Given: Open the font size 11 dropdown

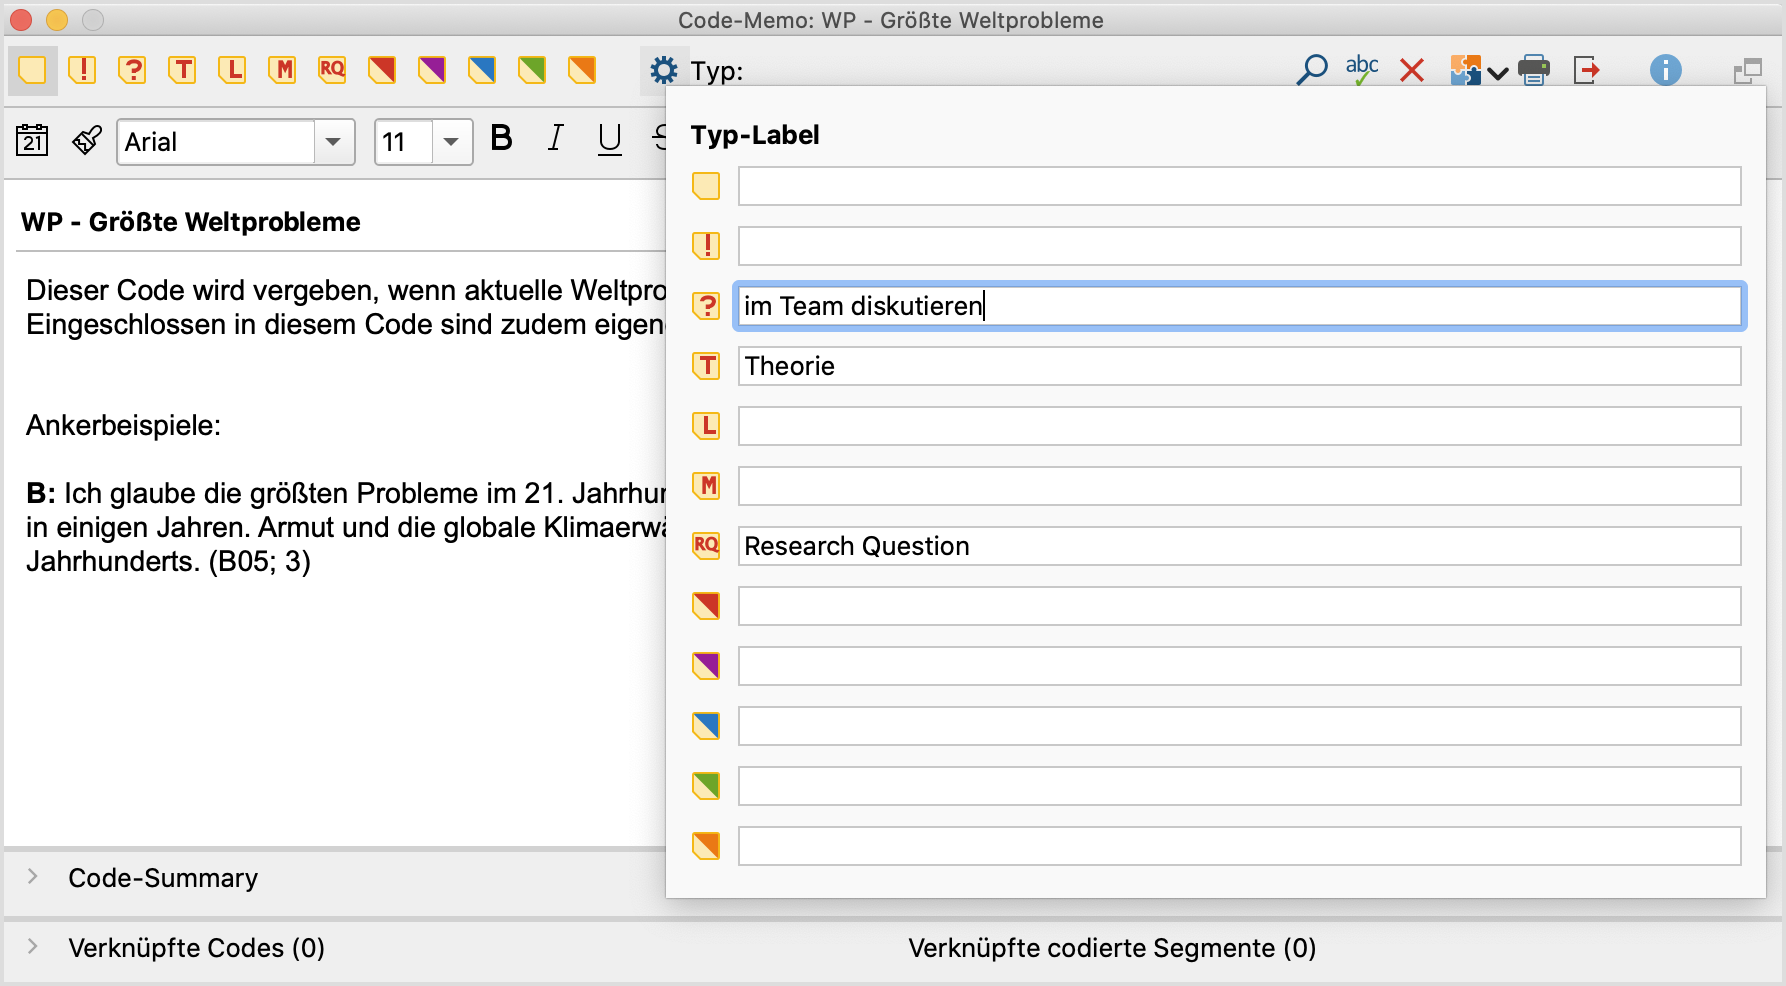Looking at the screenshot, I should (452, 142).
